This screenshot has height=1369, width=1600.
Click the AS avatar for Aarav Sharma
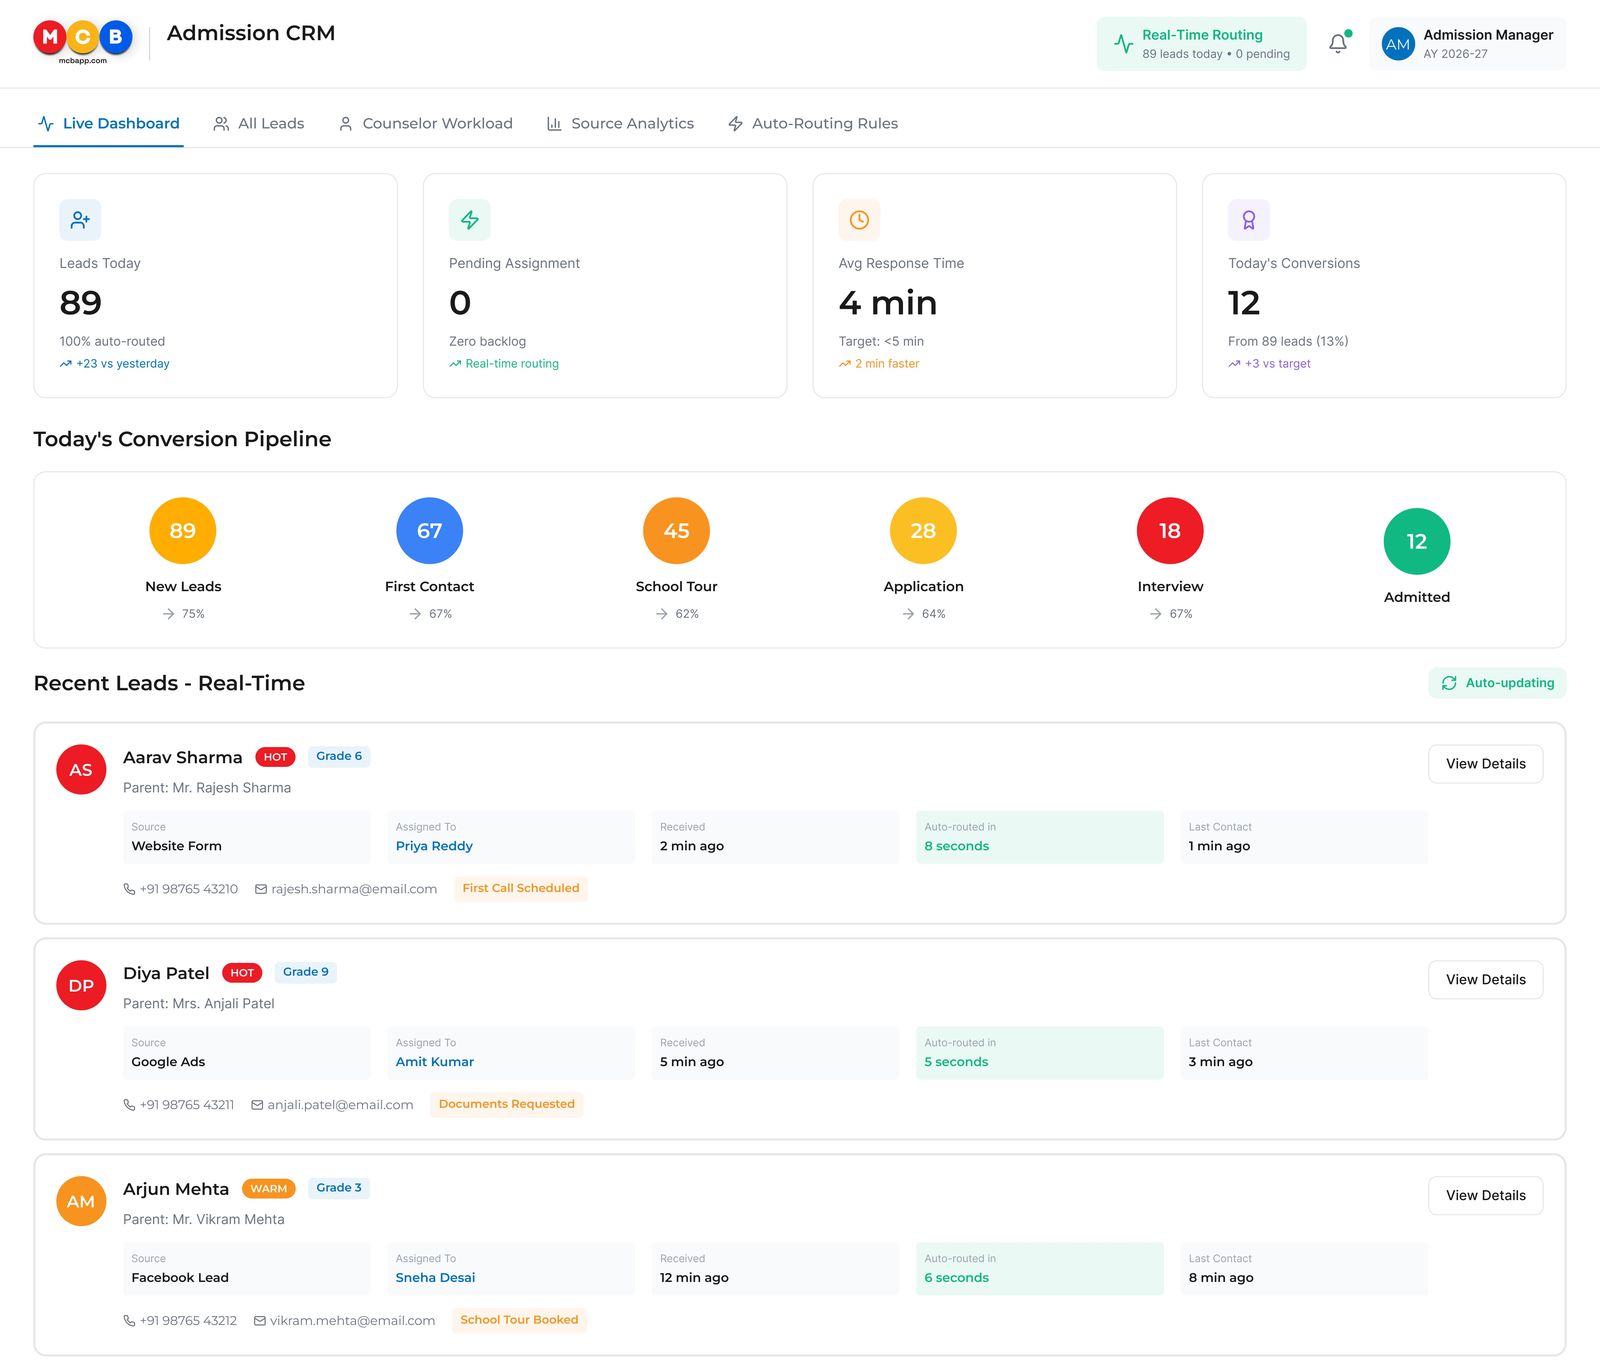coord(81,770)
